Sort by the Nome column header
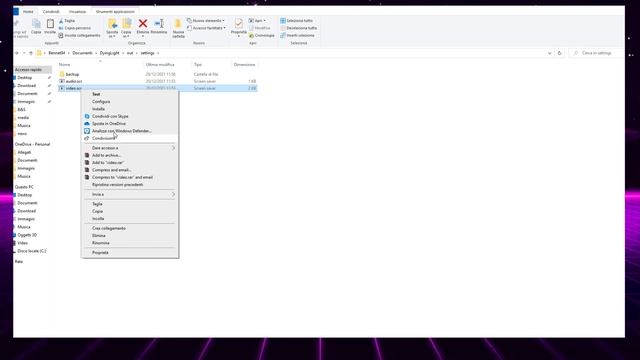Image resolution: width=640 pixels, height=360 pixels. coord(64,64)
